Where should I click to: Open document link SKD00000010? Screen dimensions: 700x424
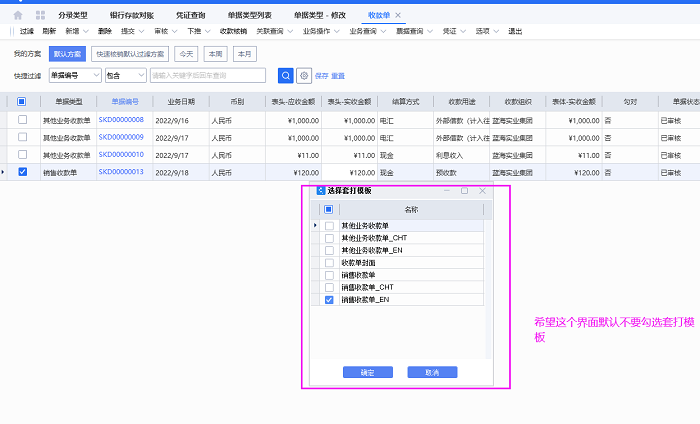click(x=120, y=155)
